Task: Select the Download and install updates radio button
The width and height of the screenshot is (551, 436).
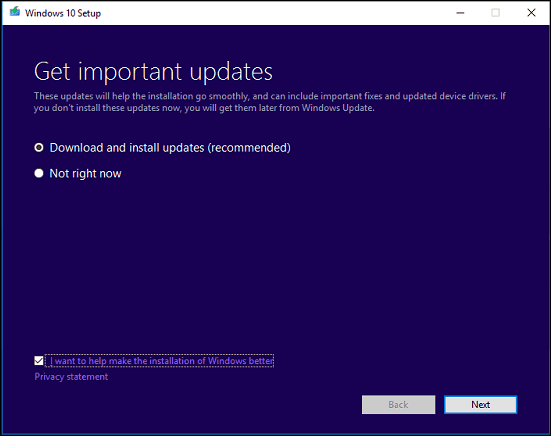Action: click(x=39, y=148)
